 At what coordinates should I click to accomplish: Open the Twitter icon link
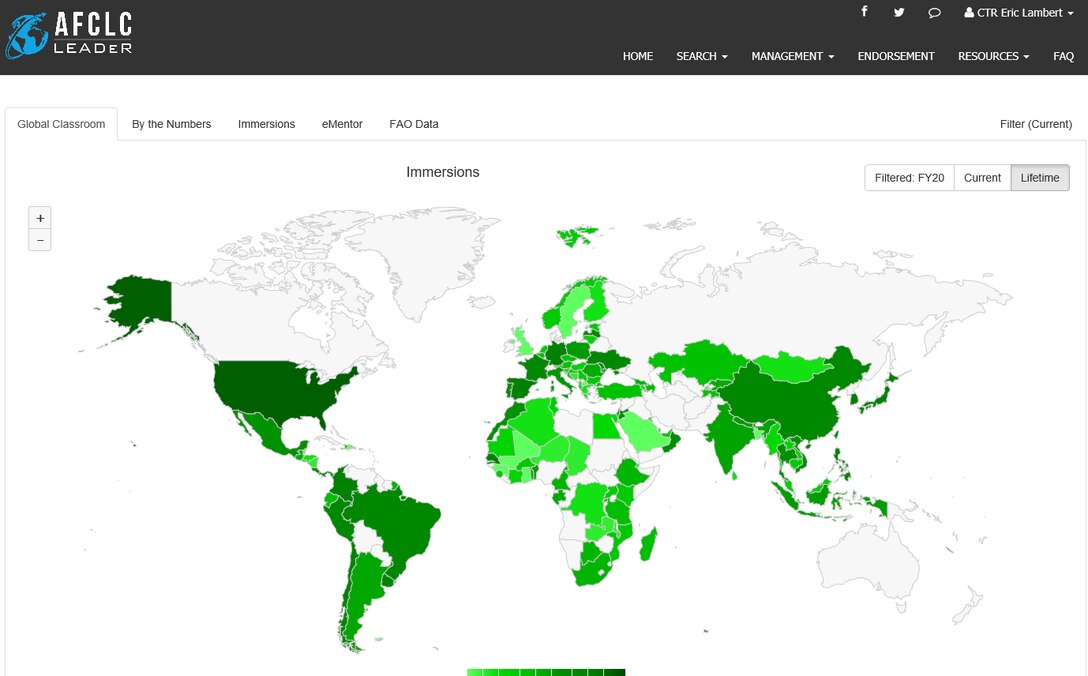click(x=899, y=12)
